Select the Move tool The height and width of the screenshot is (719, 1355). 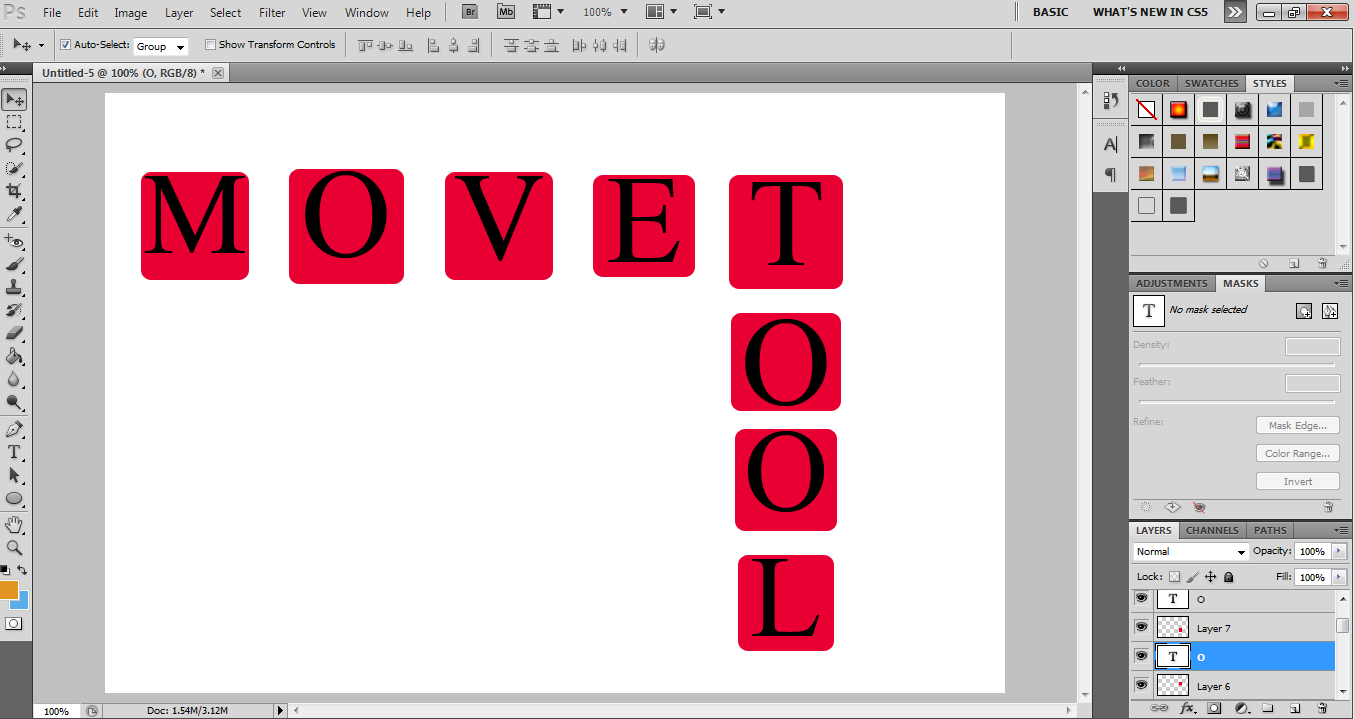[14, 98]
